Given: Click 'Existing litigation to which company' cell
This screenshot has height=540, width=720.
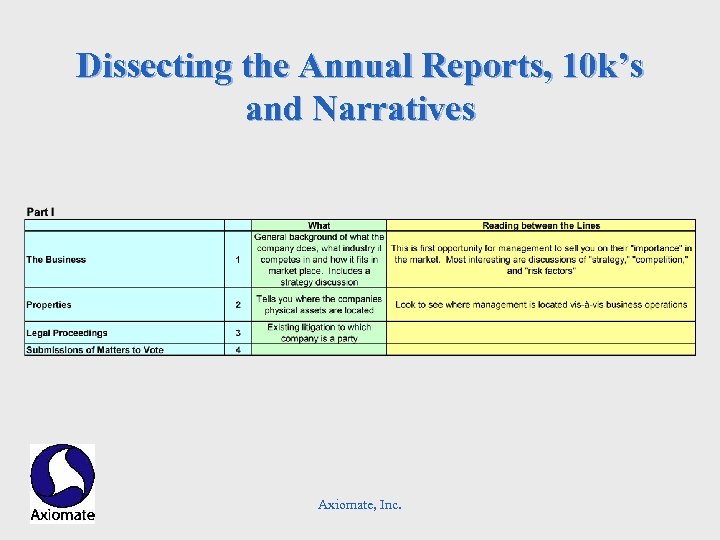Looking at the screenshot, I should coord(319,333).
